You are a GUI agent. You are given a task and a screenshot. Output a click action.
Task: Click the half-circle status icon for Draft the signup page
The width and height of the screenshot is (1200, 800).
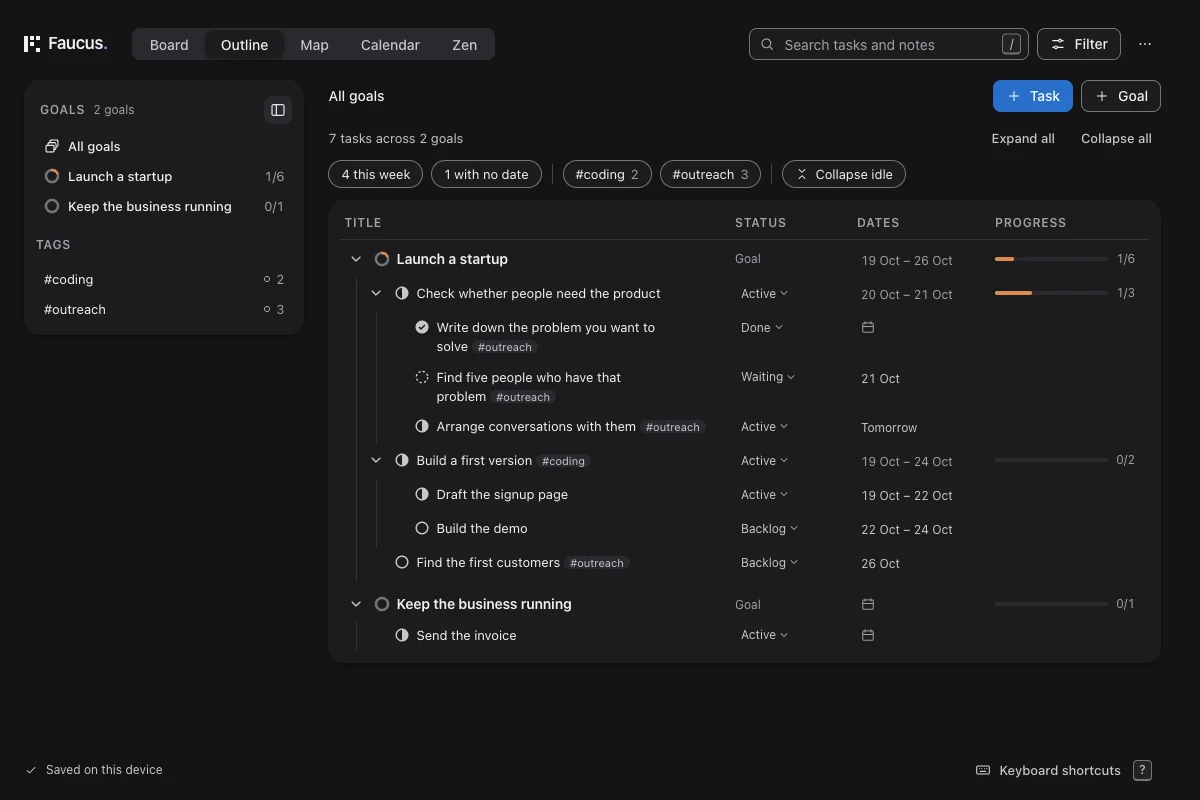pyautogui.click(x=422, y=494)
